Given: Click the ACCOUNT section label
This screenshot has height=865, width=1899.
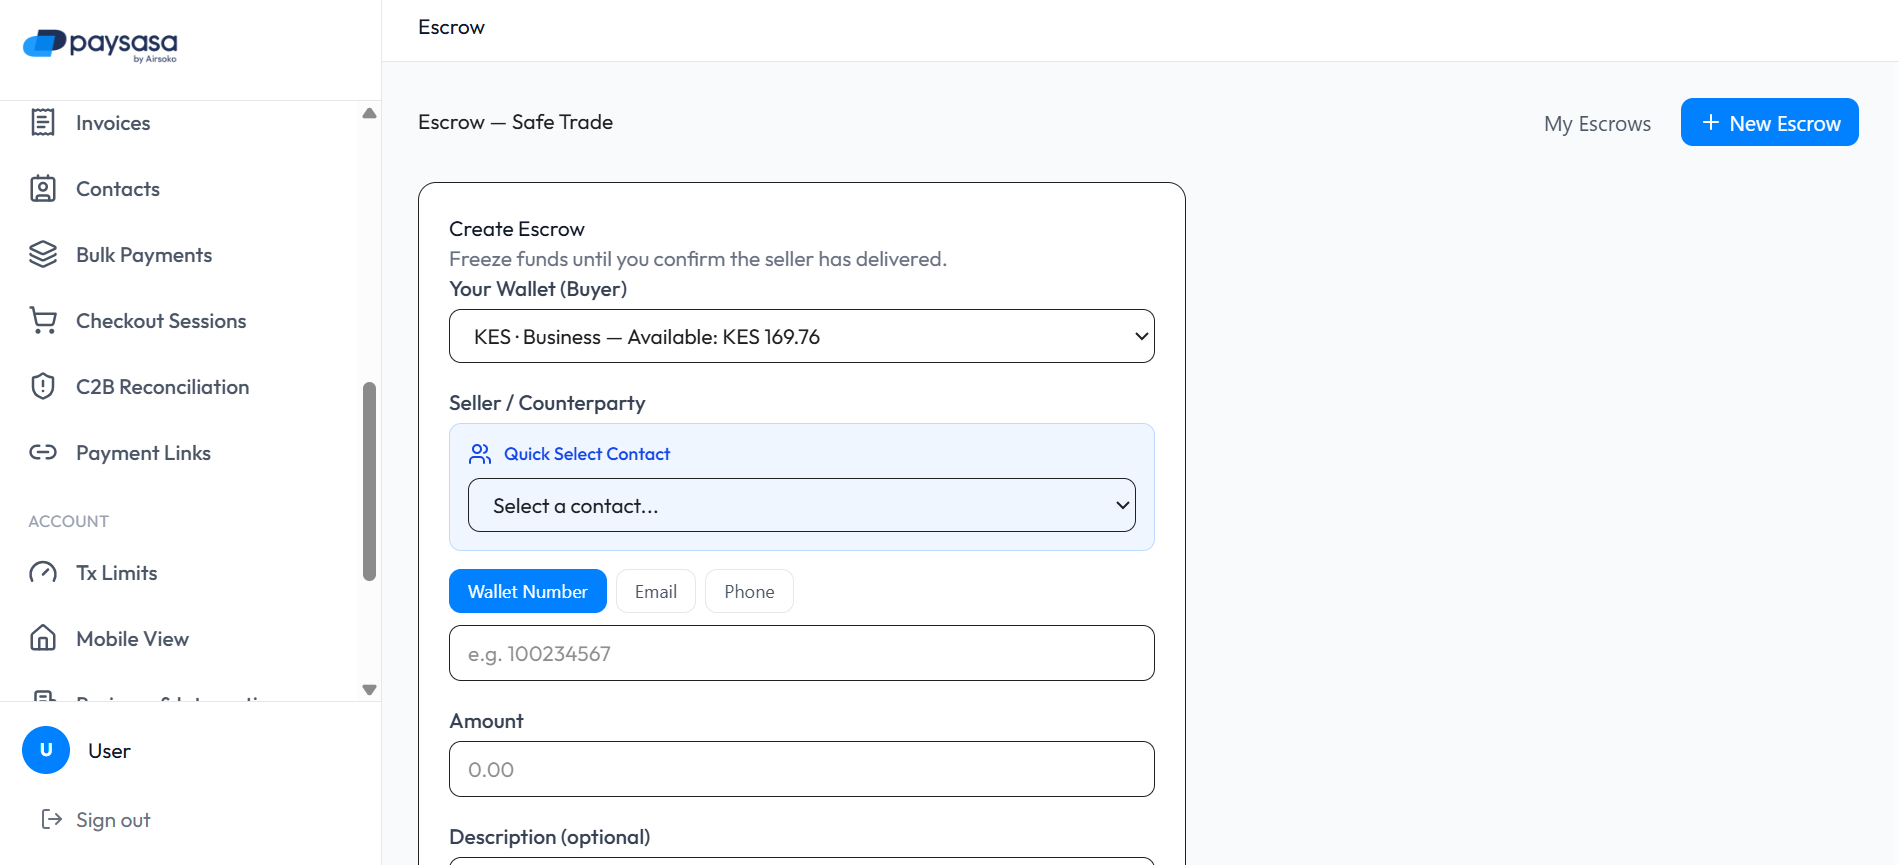Looking at the screenshot, I should (x=69, y=521).
